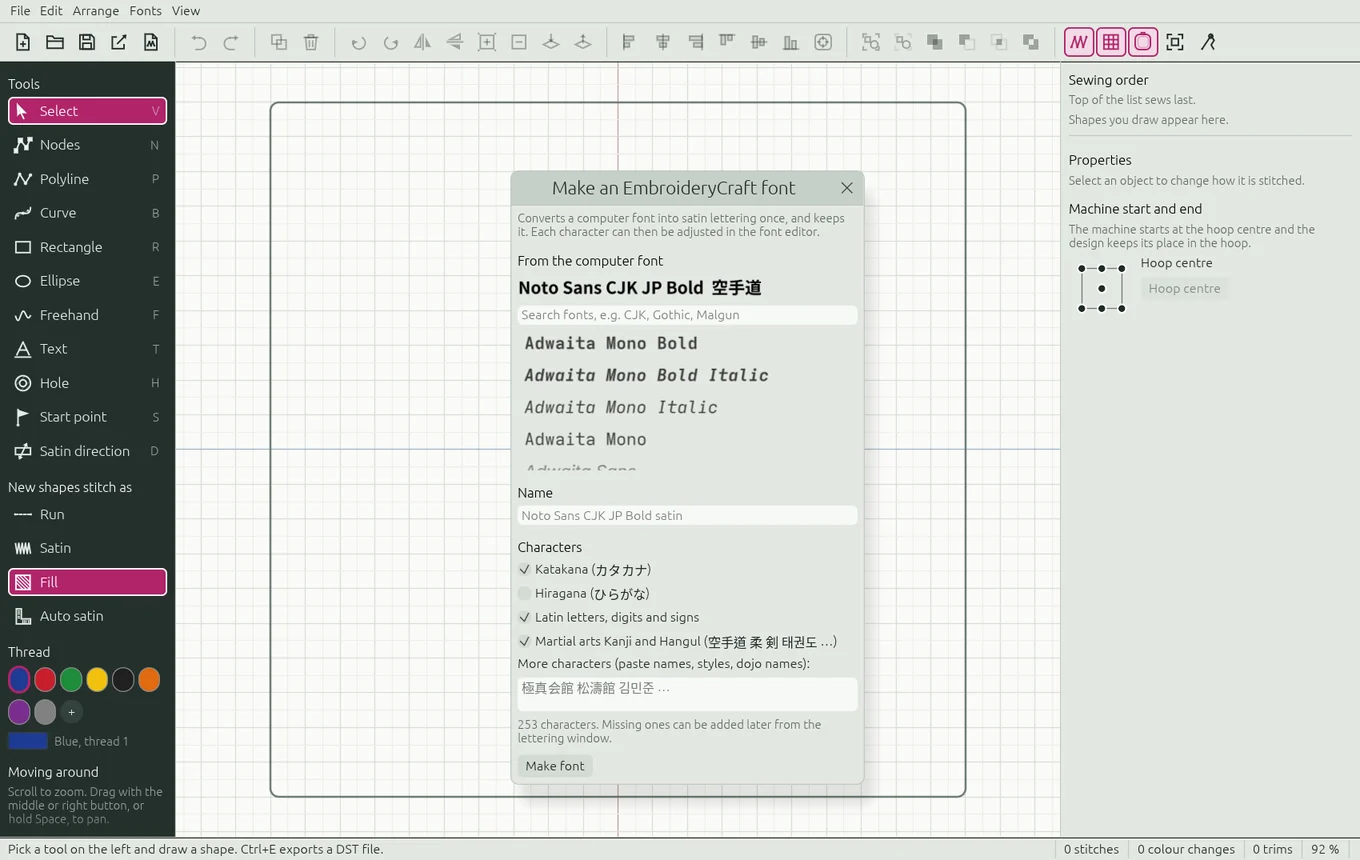The width and height of the screenshot is (1360, 860).
Task: Select the Polyline tool
Action: point(87,179)
